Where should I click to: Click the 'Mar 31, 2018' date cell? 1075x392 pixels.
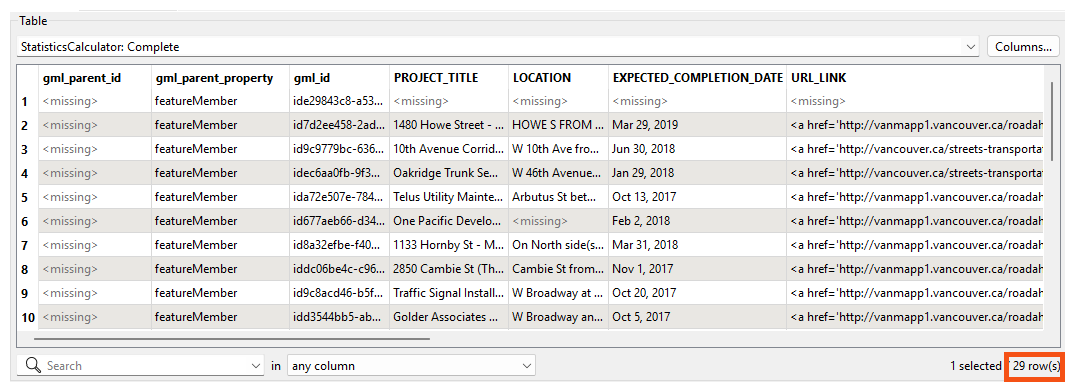click(x=697, y=245)
